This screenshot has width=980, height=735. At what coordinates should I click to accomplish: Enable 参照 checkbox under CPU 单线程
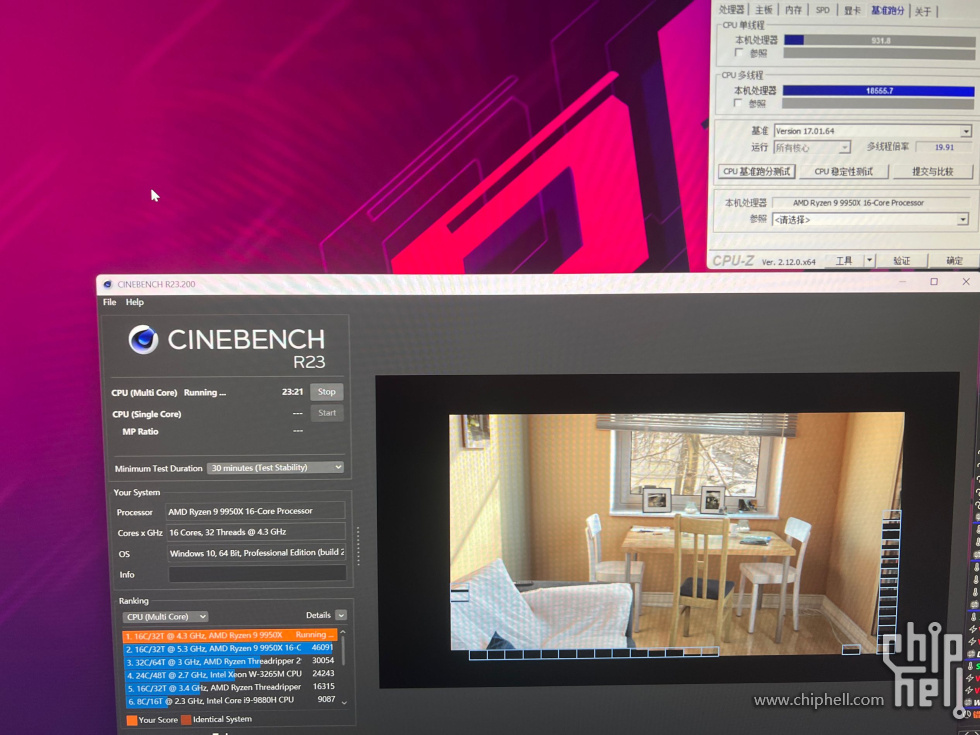click(x=739, y=53)
